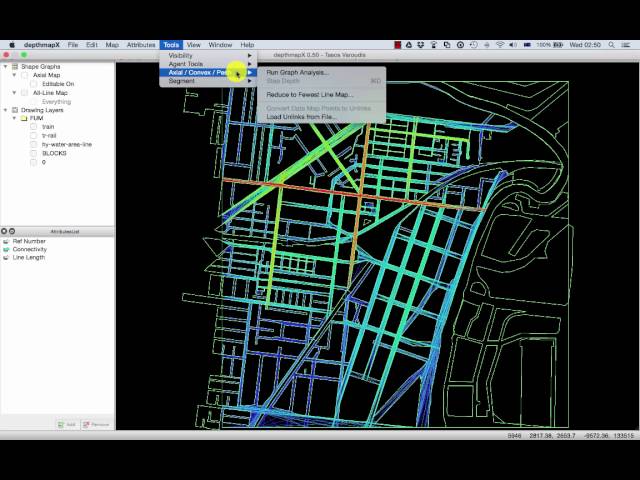Screen dimensions: 640x480
Task: Collapse the Drawing Layers tree
Action: pos(6,110)
